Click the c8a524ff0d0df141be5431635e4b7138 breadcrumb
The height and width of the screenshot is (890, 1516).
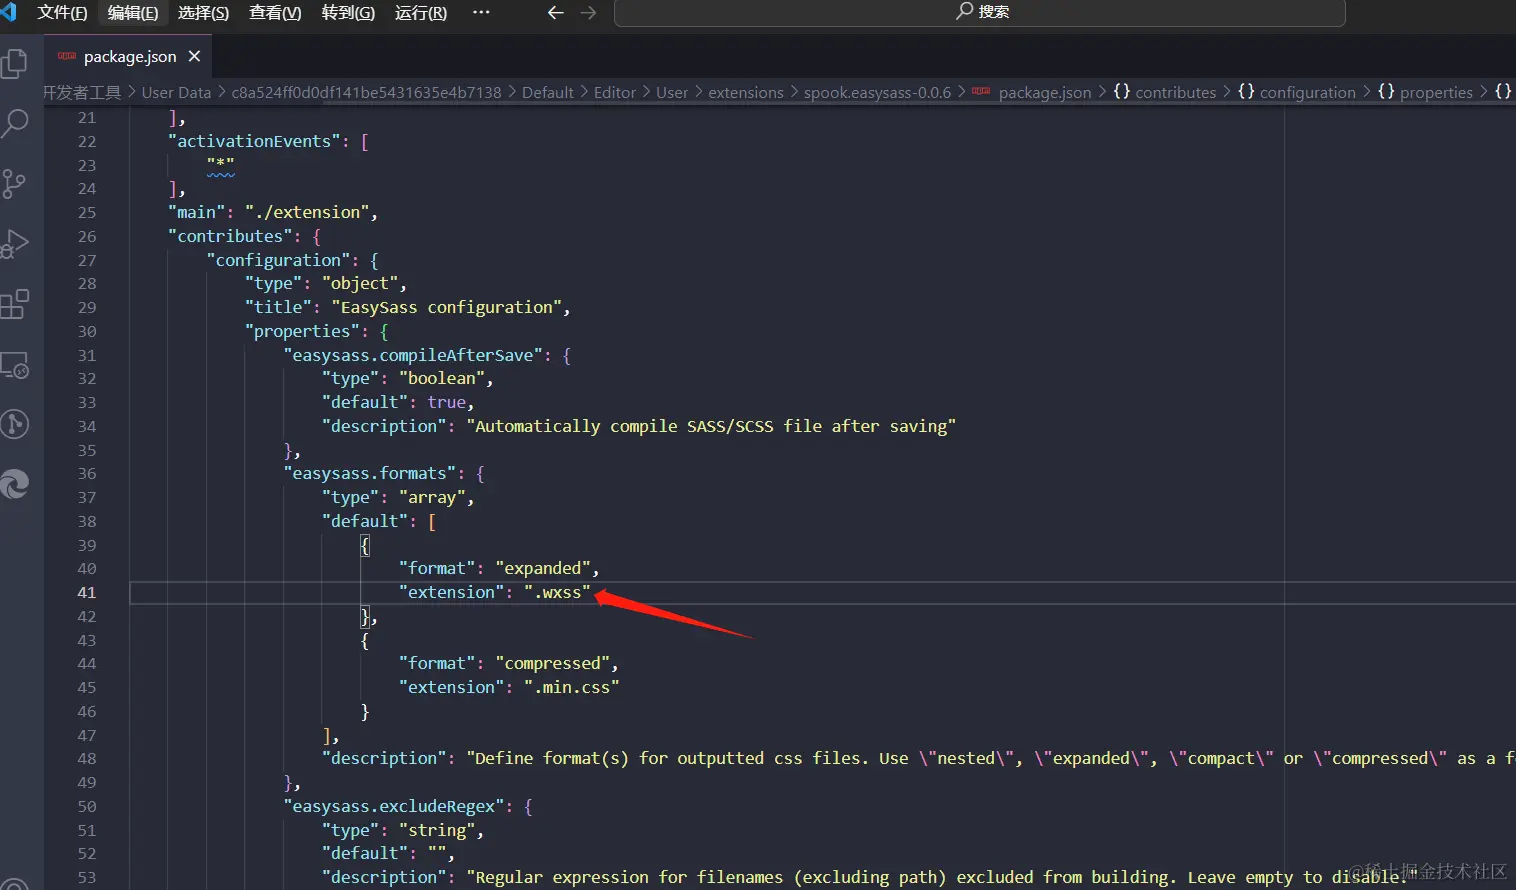366,92
